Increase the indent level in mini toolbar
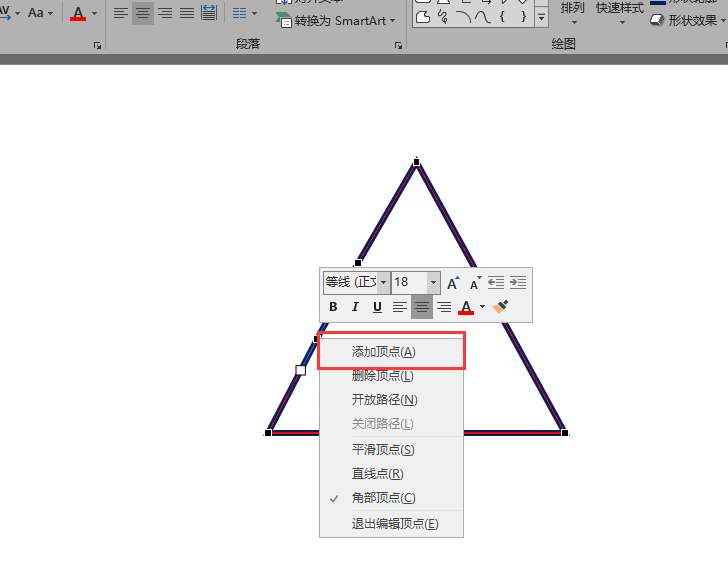Image resolution: width=728 pixels, height=575 pixels. tap(518, 282)
